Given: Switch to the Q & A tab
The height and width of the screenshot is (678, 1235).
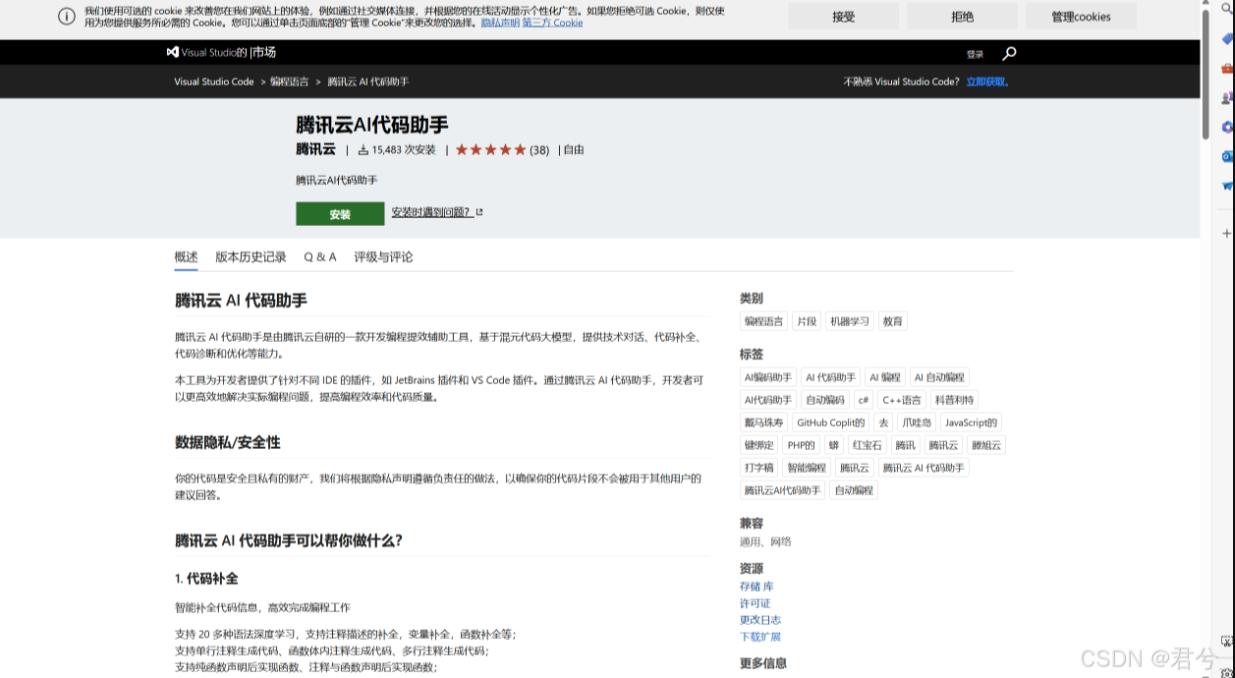Looking at the screenshot, I should tap(319, 256).
